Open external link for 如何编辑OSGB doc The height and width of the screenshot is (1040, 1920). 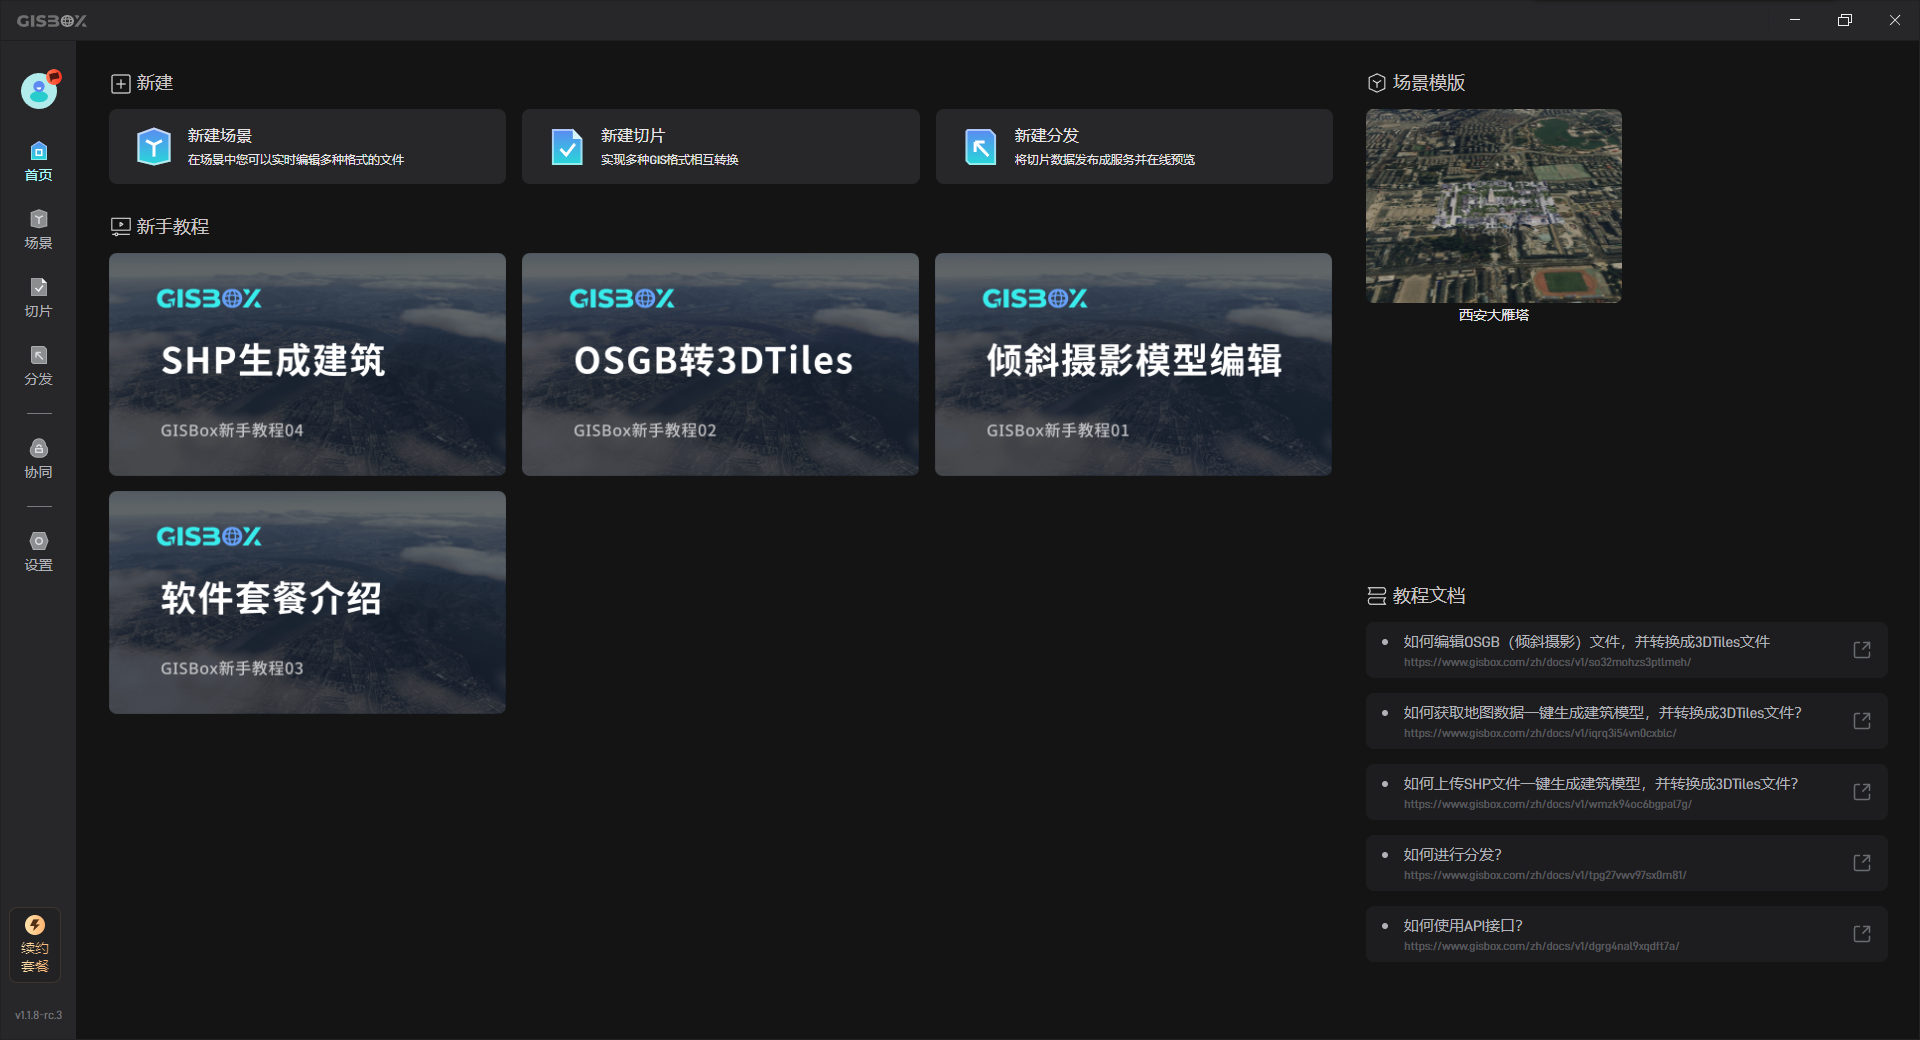tap(1862, 650)
